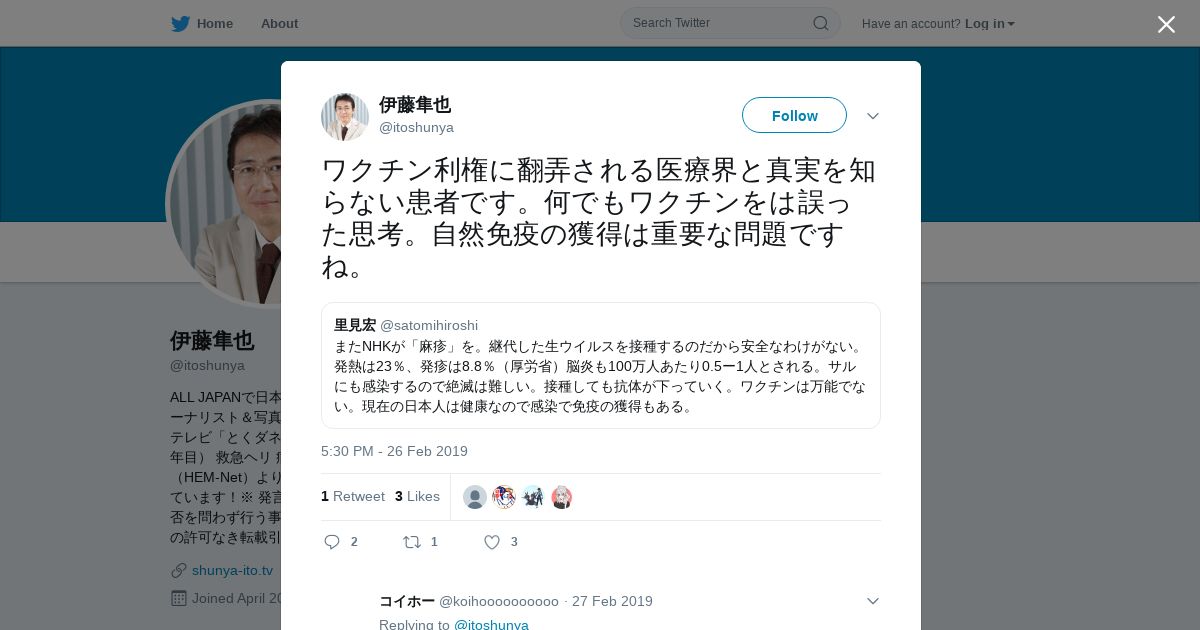Screen dimensions: 1200x630
Task: Open quoted tweet by 里見宏 @satomihiroshi
Action: 600,365
